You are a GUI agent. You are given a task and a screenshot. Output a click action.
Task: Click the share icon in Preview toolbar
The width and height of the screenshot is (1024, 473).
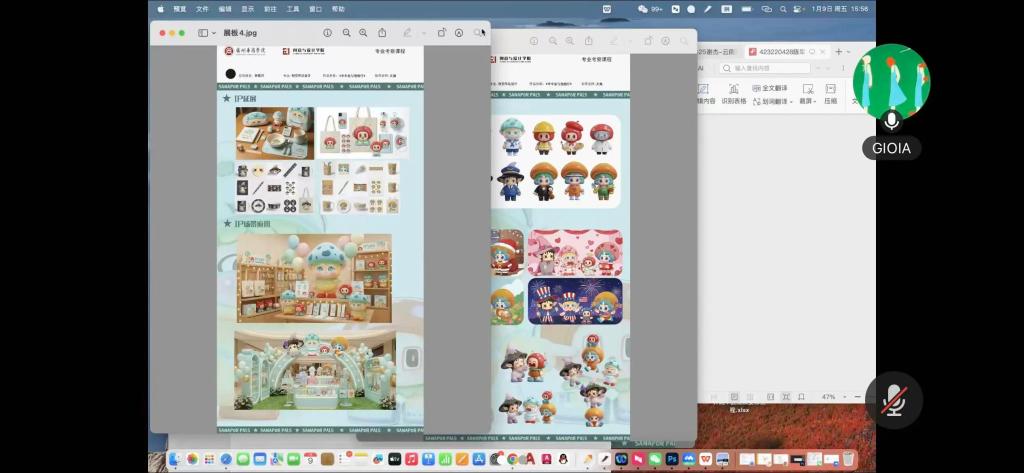(382, 33)
